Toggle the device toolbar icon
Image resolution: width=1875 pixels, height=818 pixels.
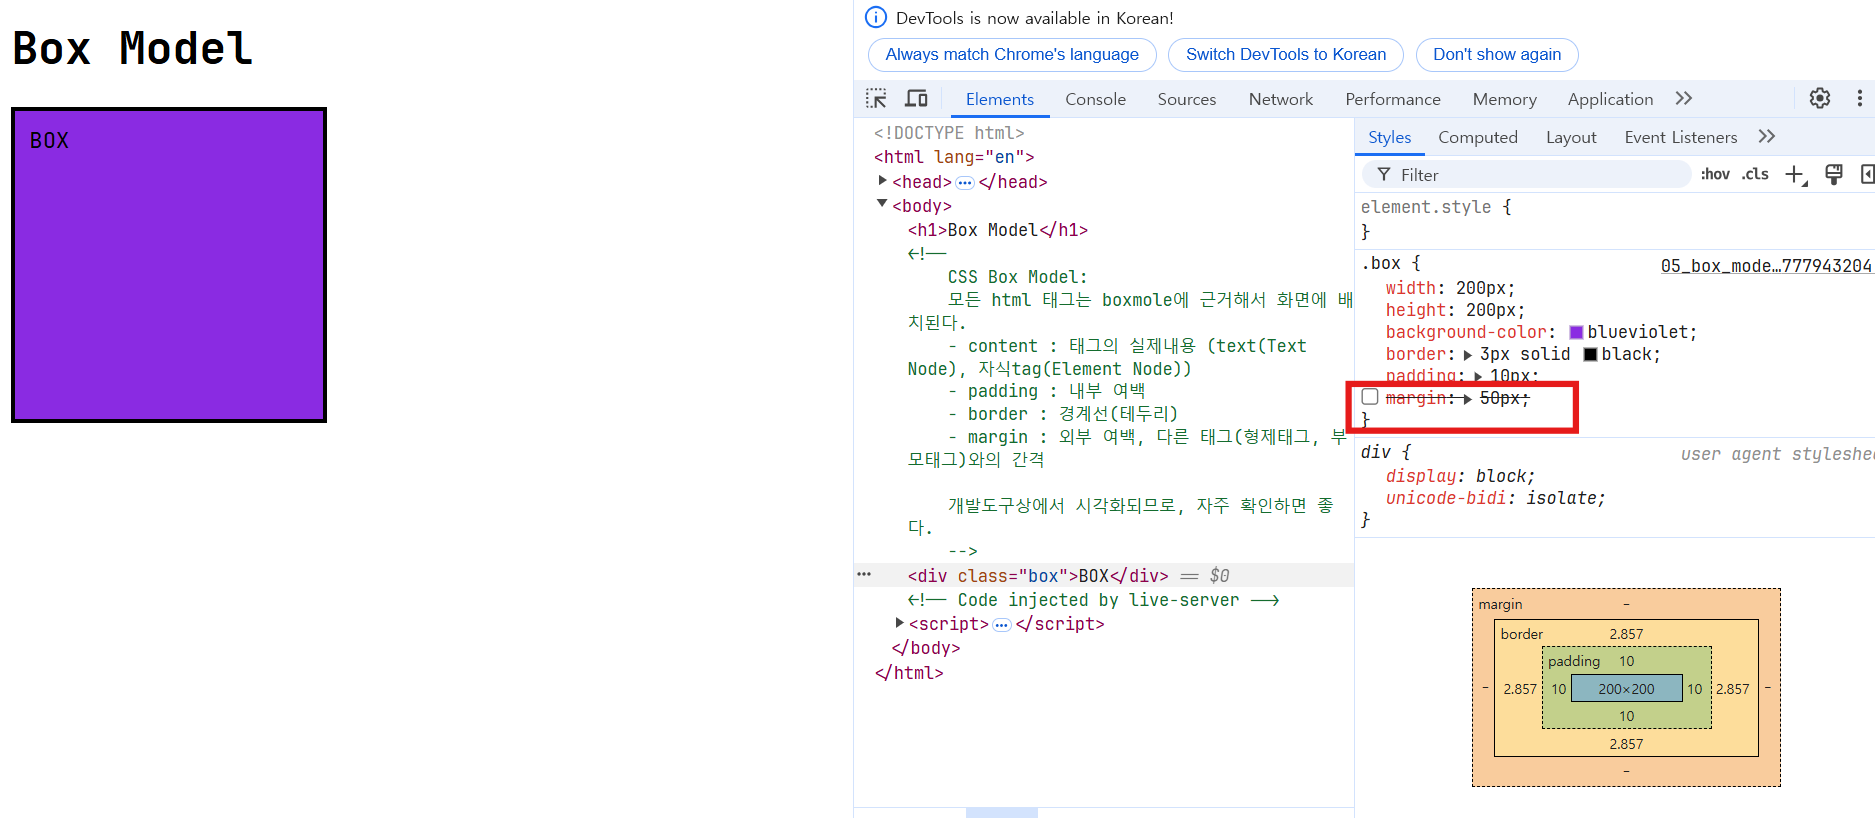(x=916, y=98)
